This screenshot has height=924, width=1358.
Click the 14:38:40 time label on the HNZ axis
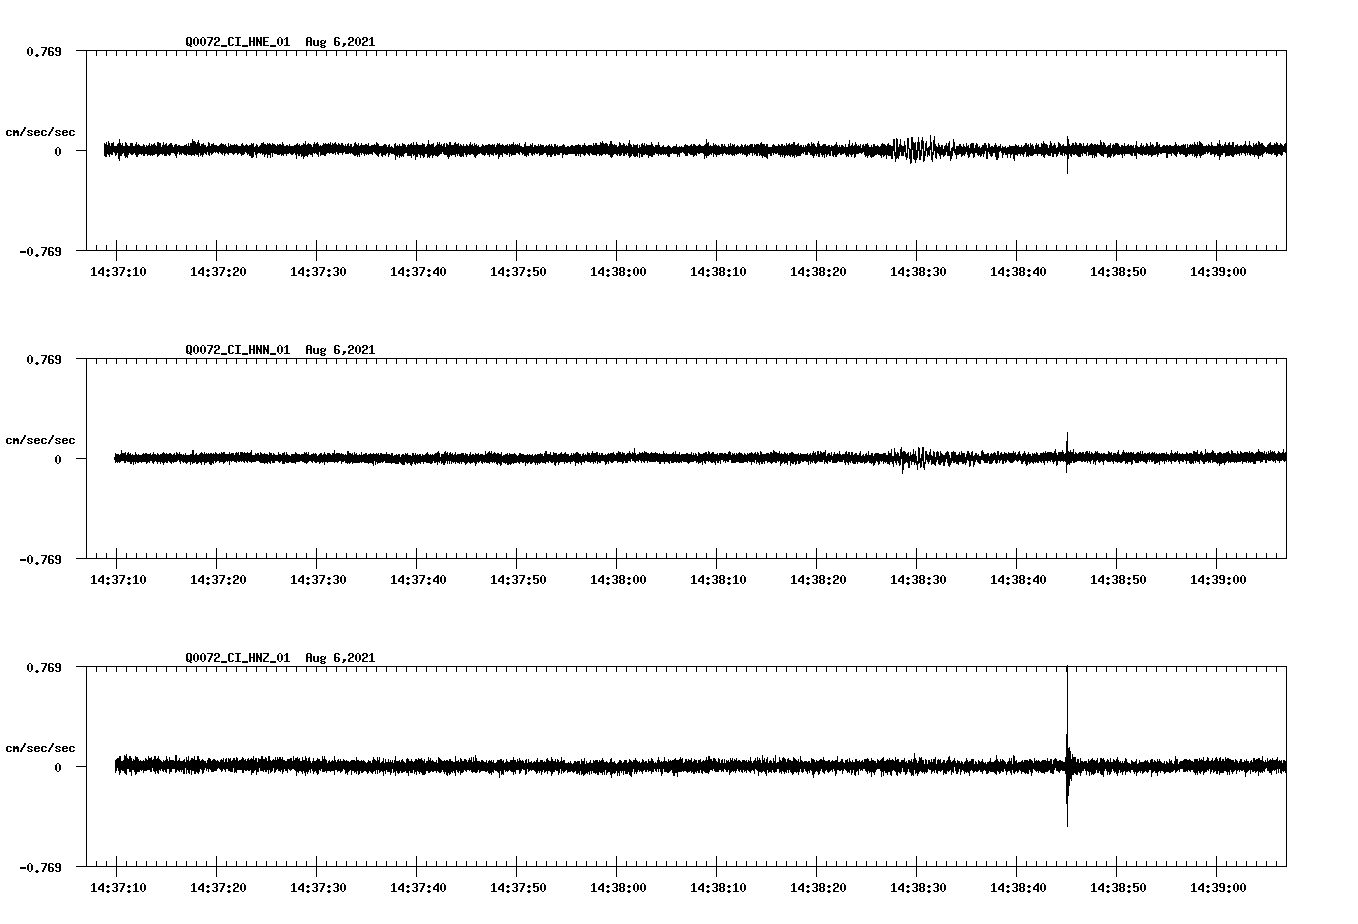click(x=1017, y=888)
